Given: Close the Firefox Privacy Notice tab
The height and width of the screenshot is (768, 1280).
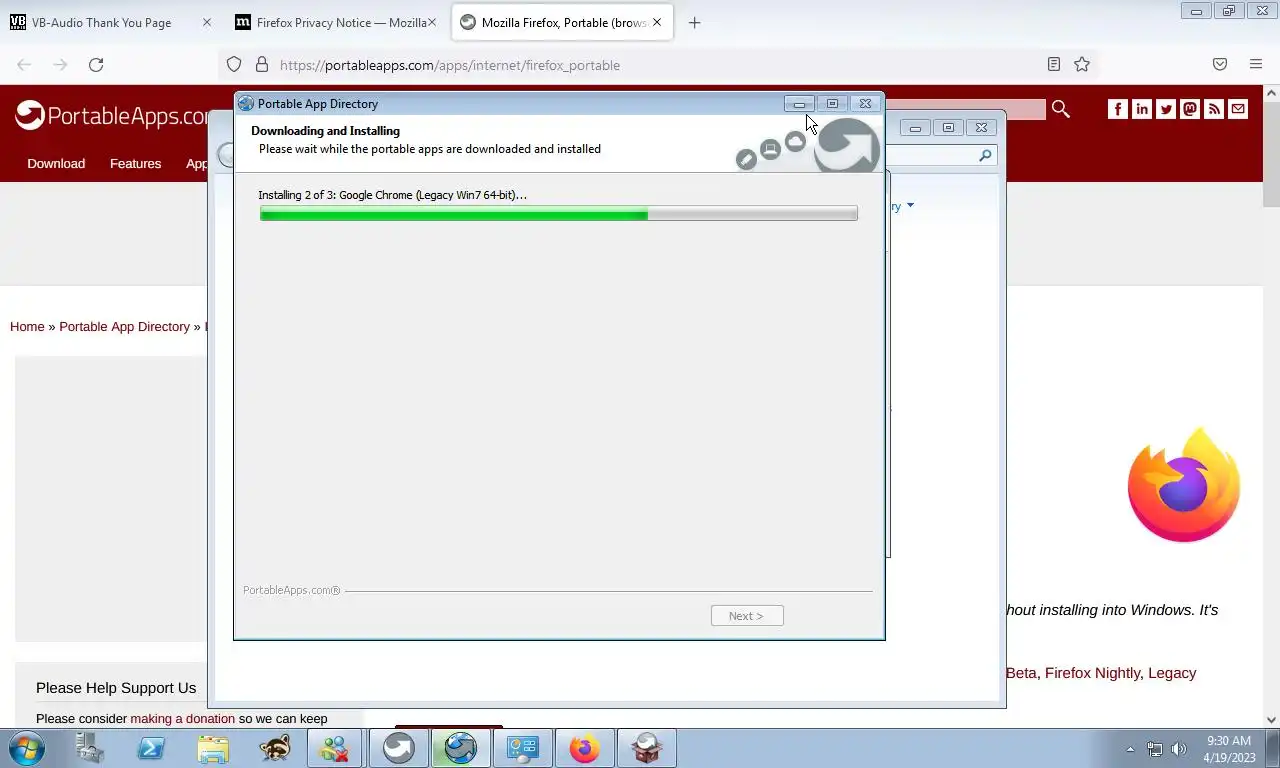Looking at the screenshot, I should pos(432,22).
